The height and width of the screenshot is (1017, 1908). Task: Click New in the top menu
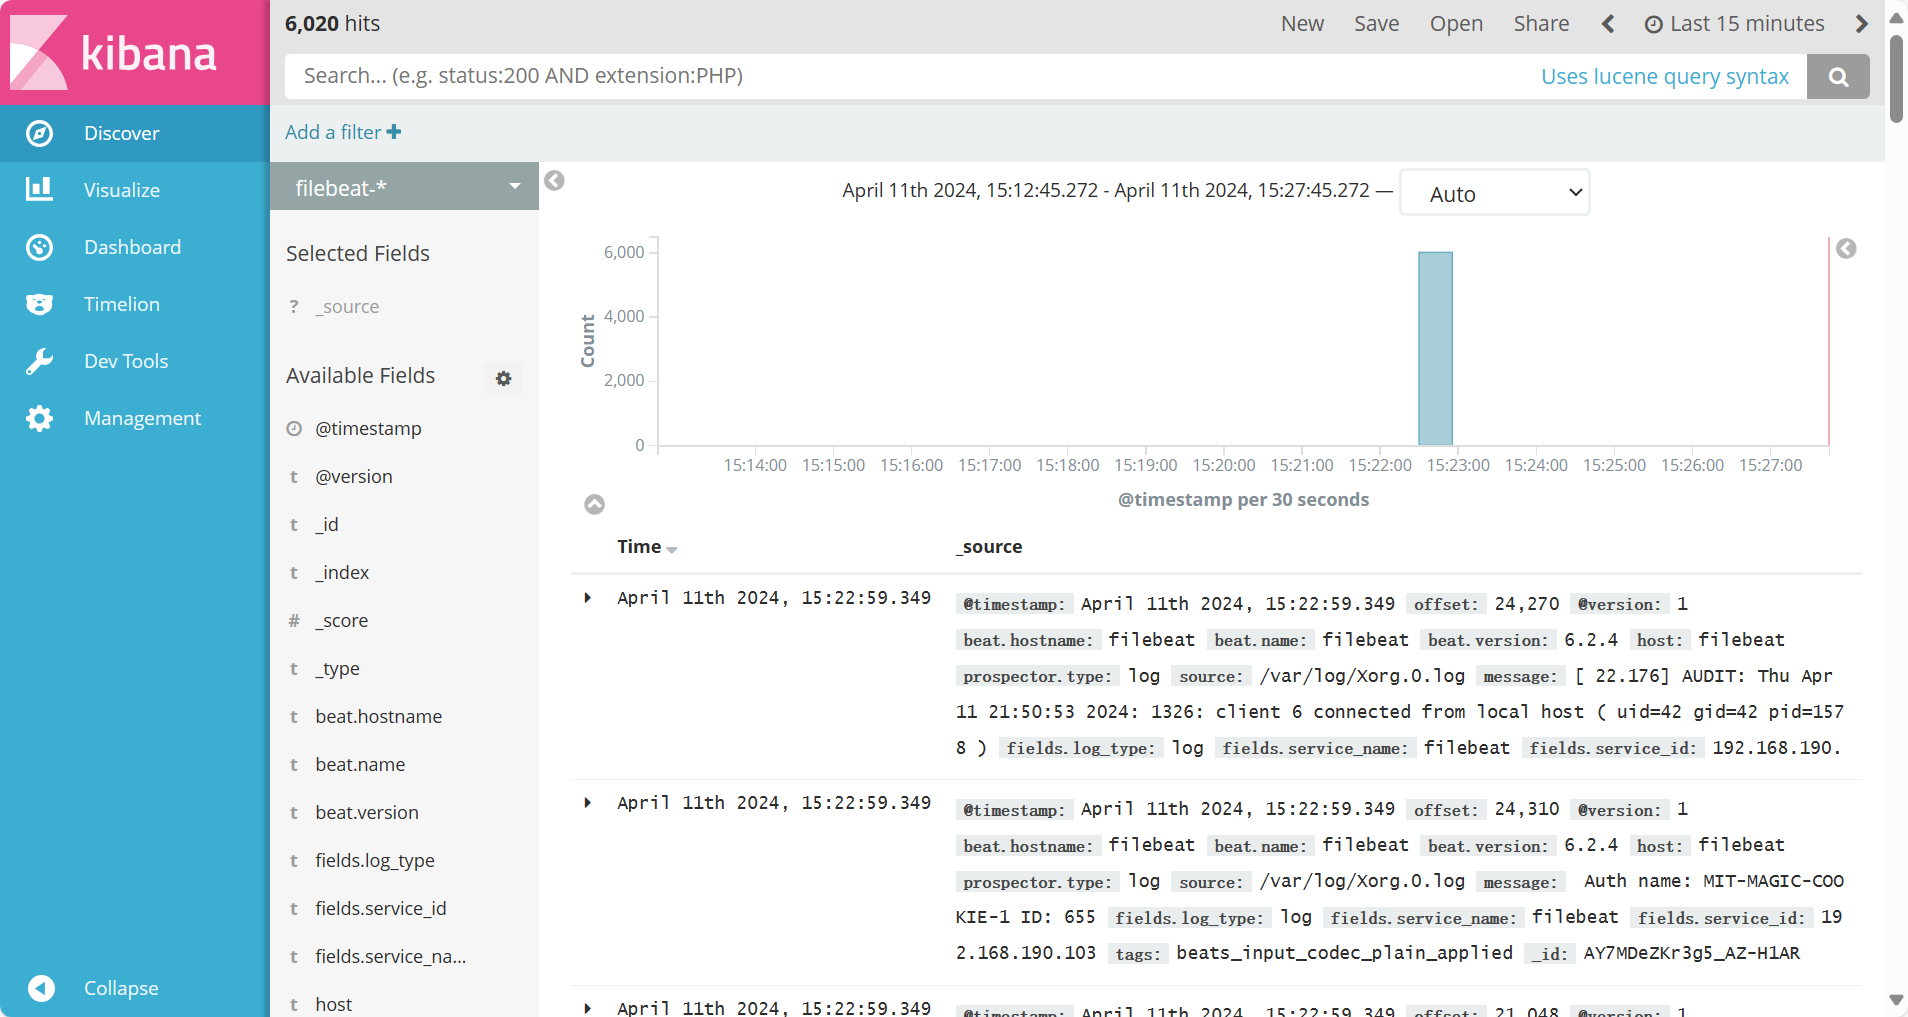coord(1302,24)
